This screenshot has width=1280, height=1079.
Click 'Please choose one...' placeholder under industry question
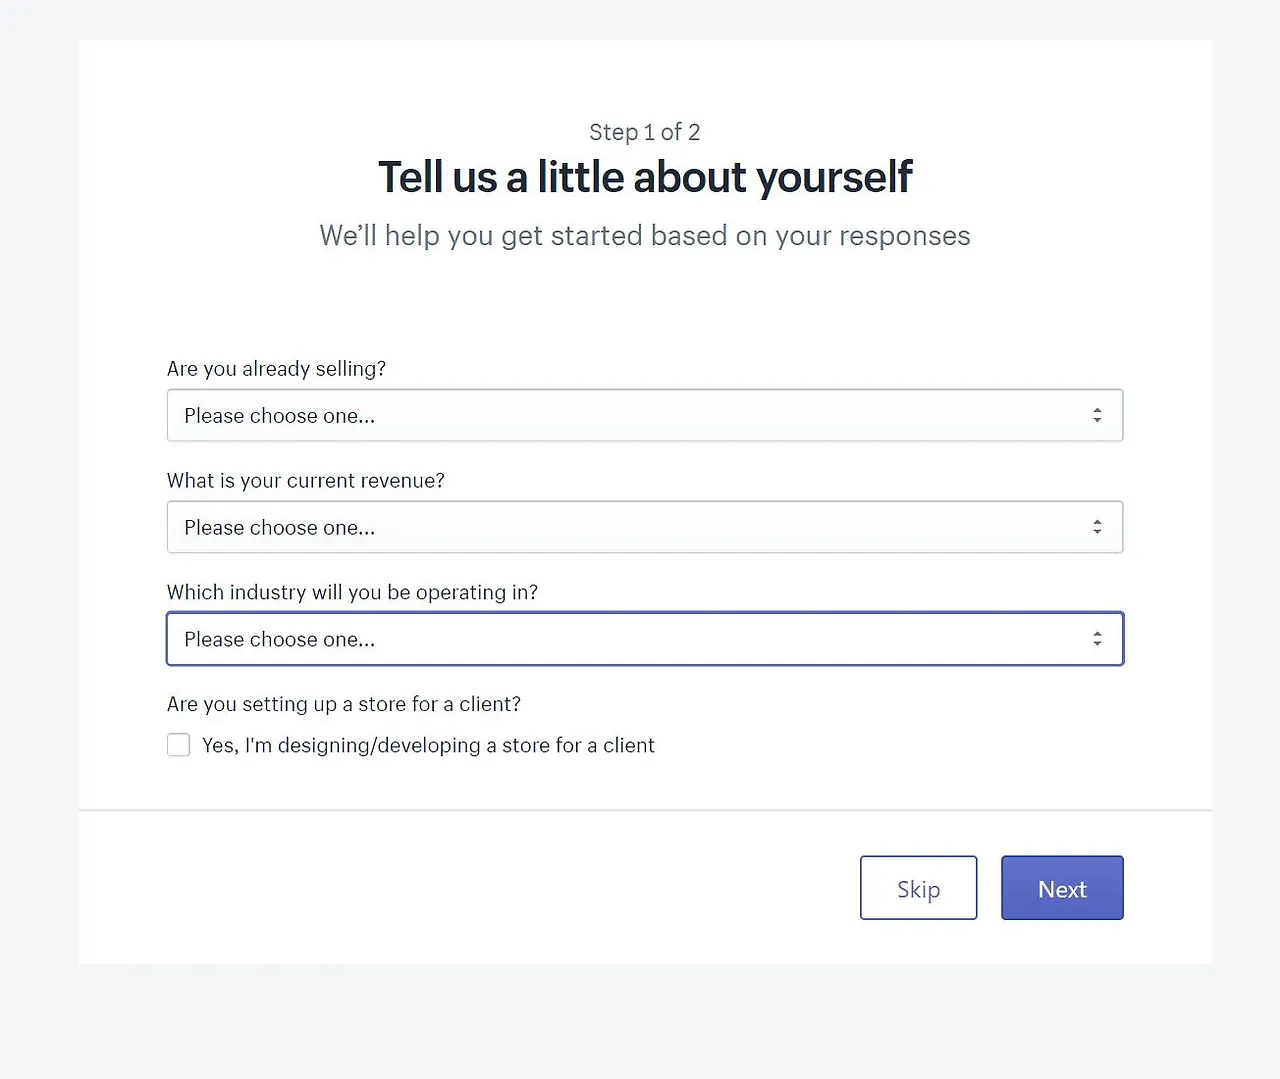coord(280,640)
